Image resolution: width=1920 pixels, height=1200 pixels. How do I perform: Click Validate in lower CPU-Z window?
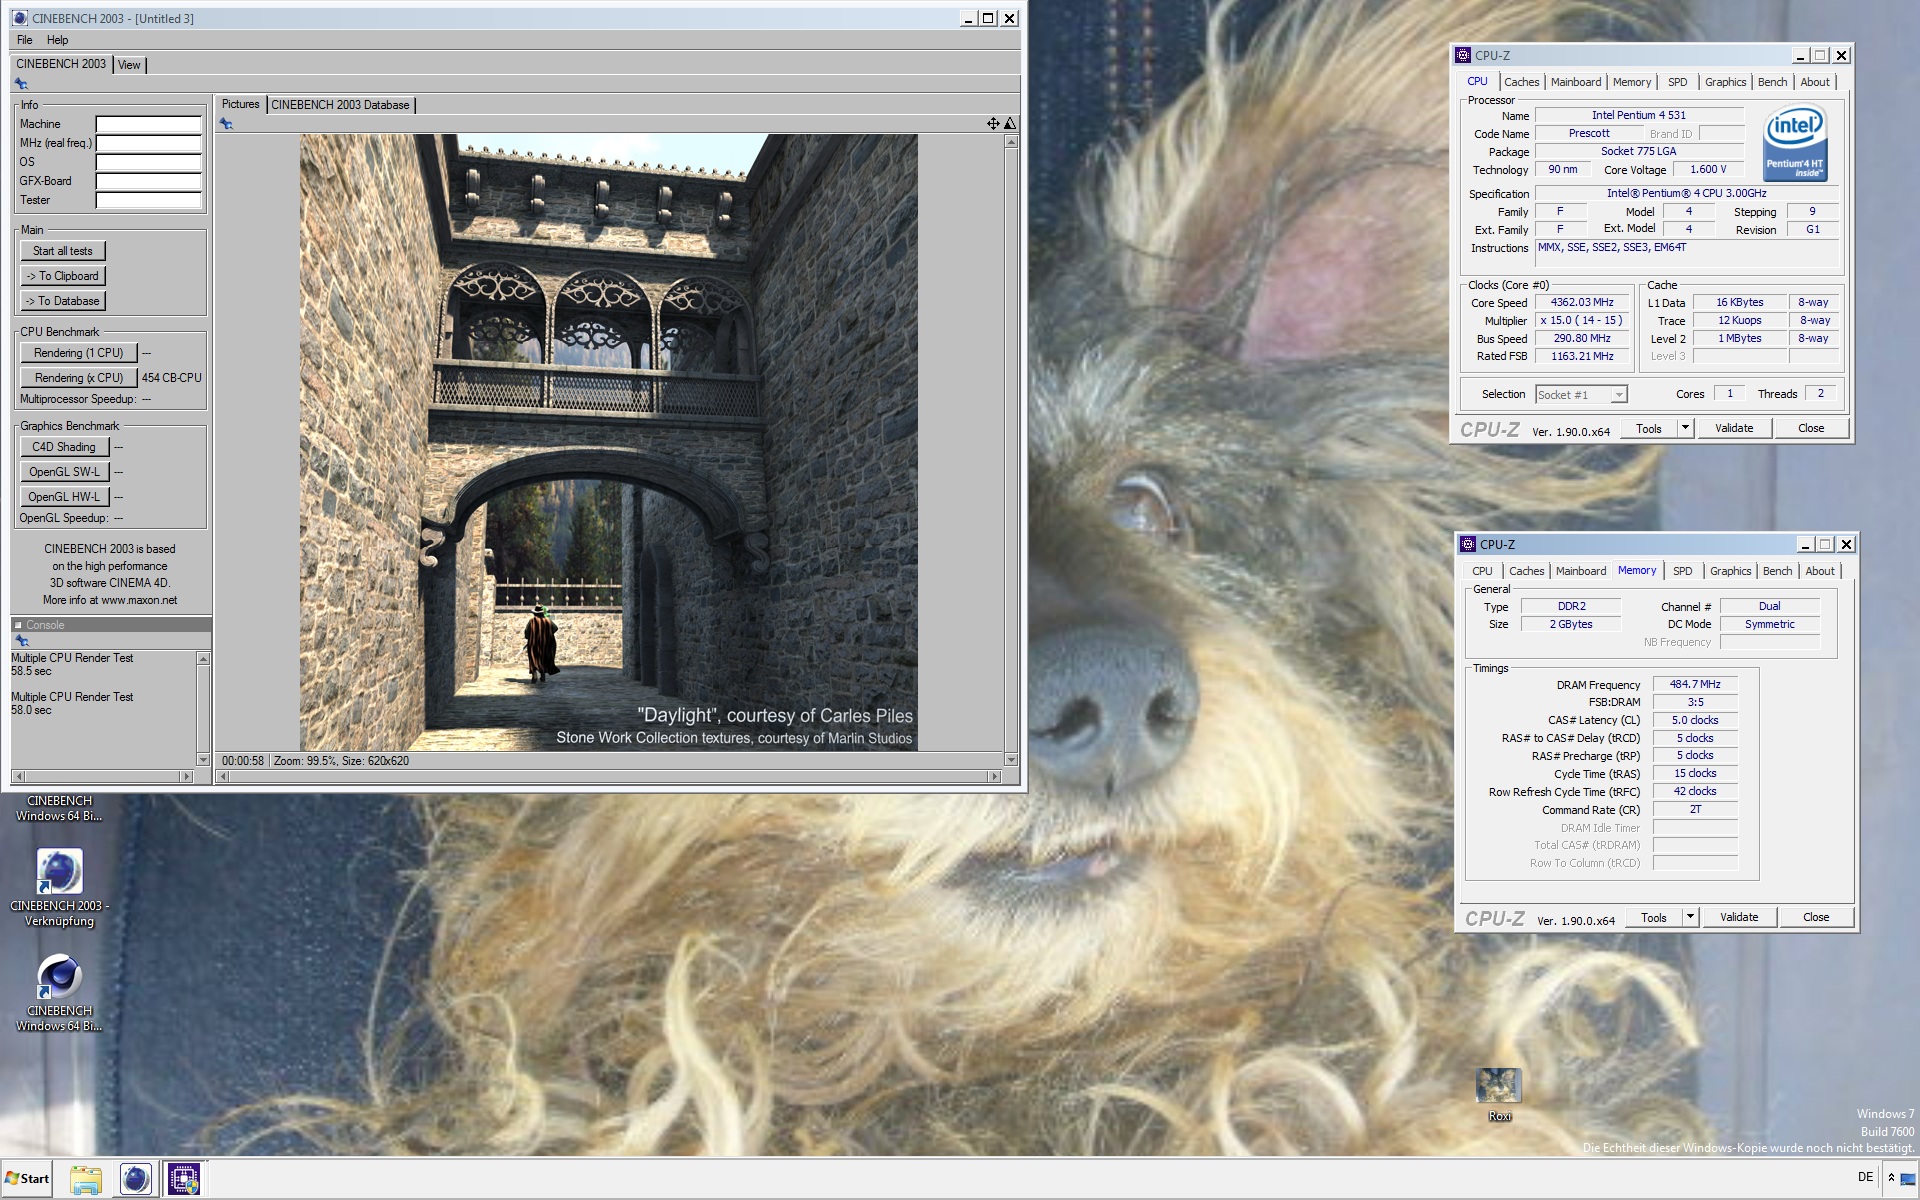click(1739, 917)
